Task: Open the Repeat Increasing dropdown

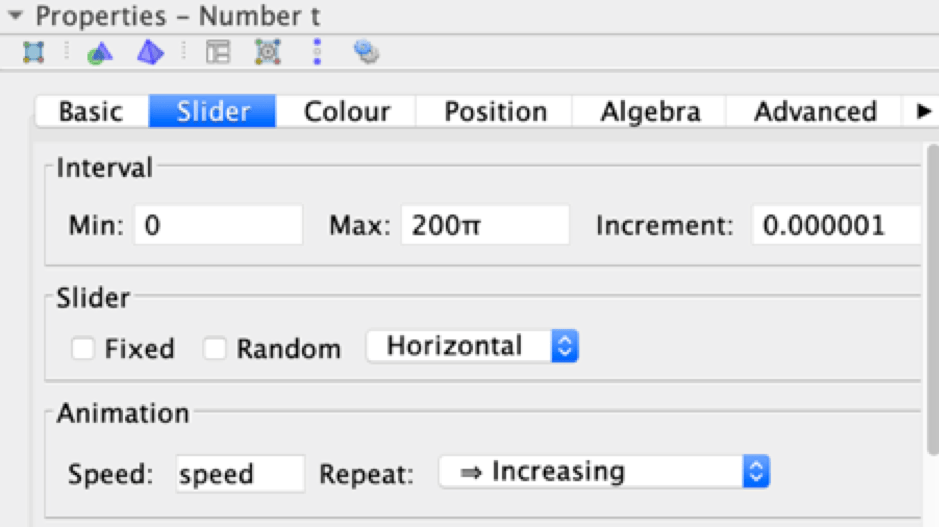Action: click(x=604, y=472)
